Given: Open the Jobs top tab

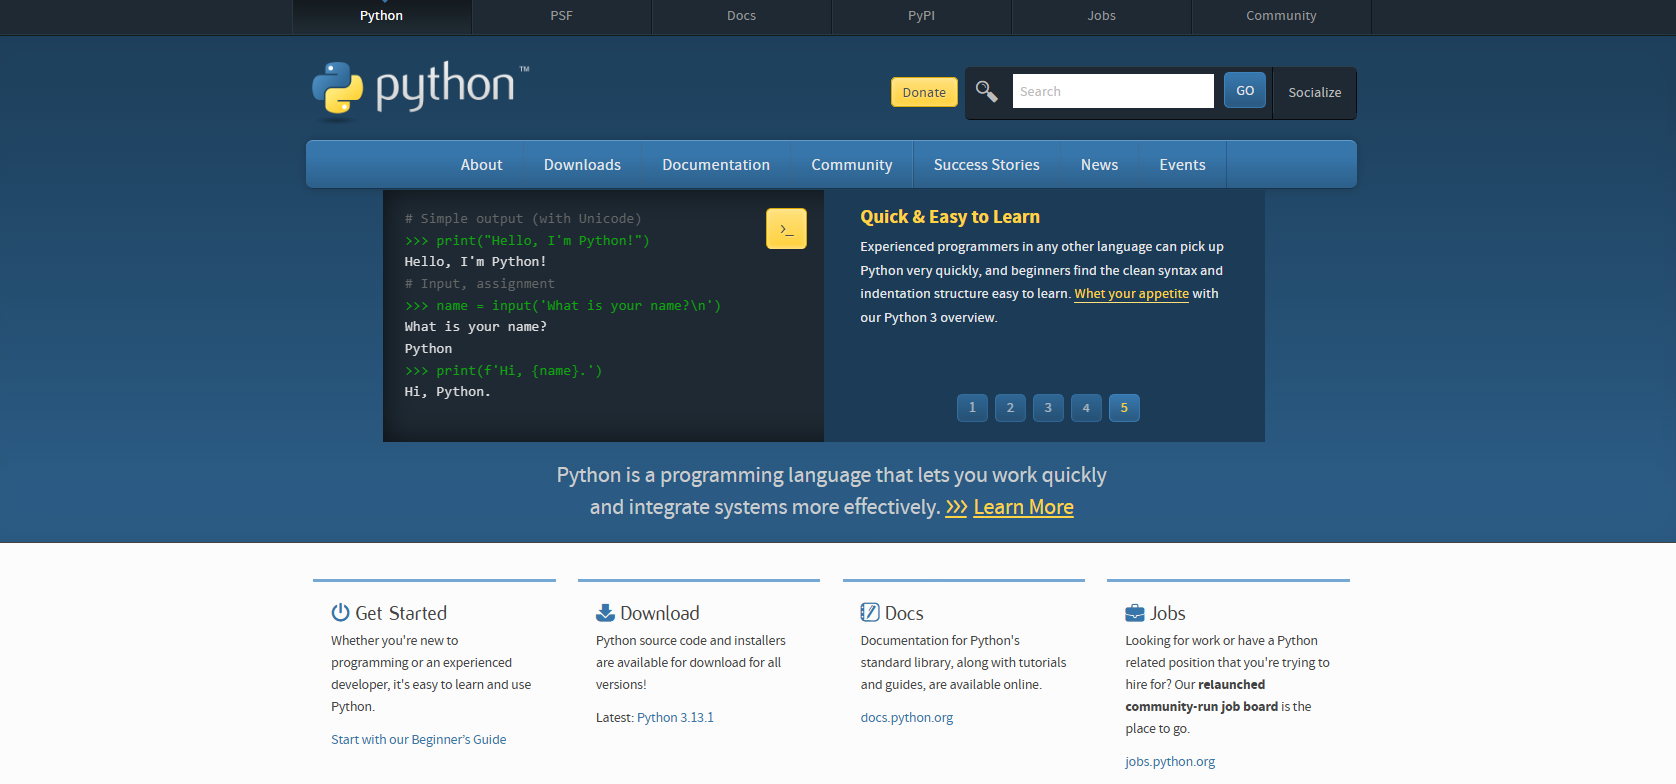Looking at the screenshot, I should (x=1102, y=16).
